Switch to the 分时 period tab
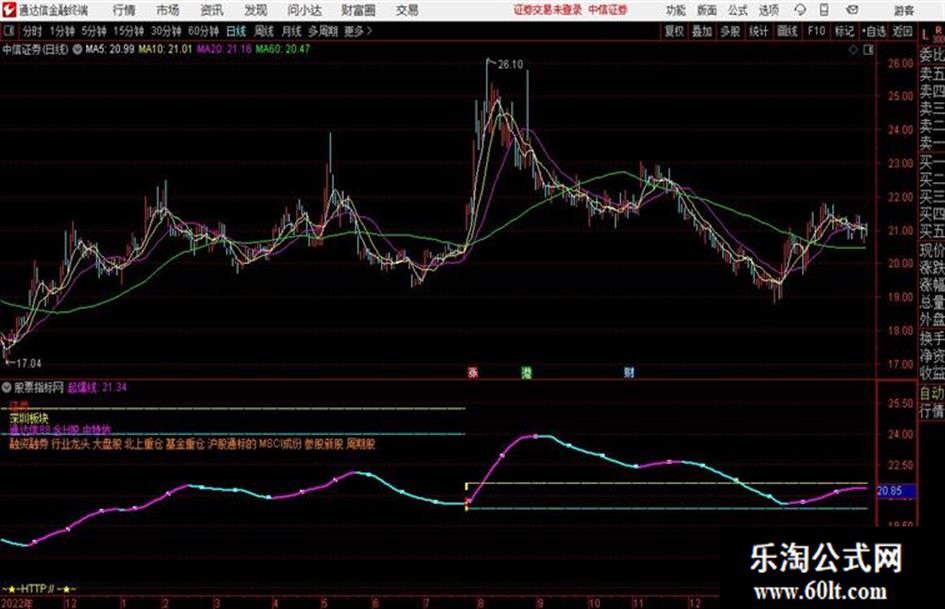The height and width of the screenshot is (609, 945). click(32, 31)
